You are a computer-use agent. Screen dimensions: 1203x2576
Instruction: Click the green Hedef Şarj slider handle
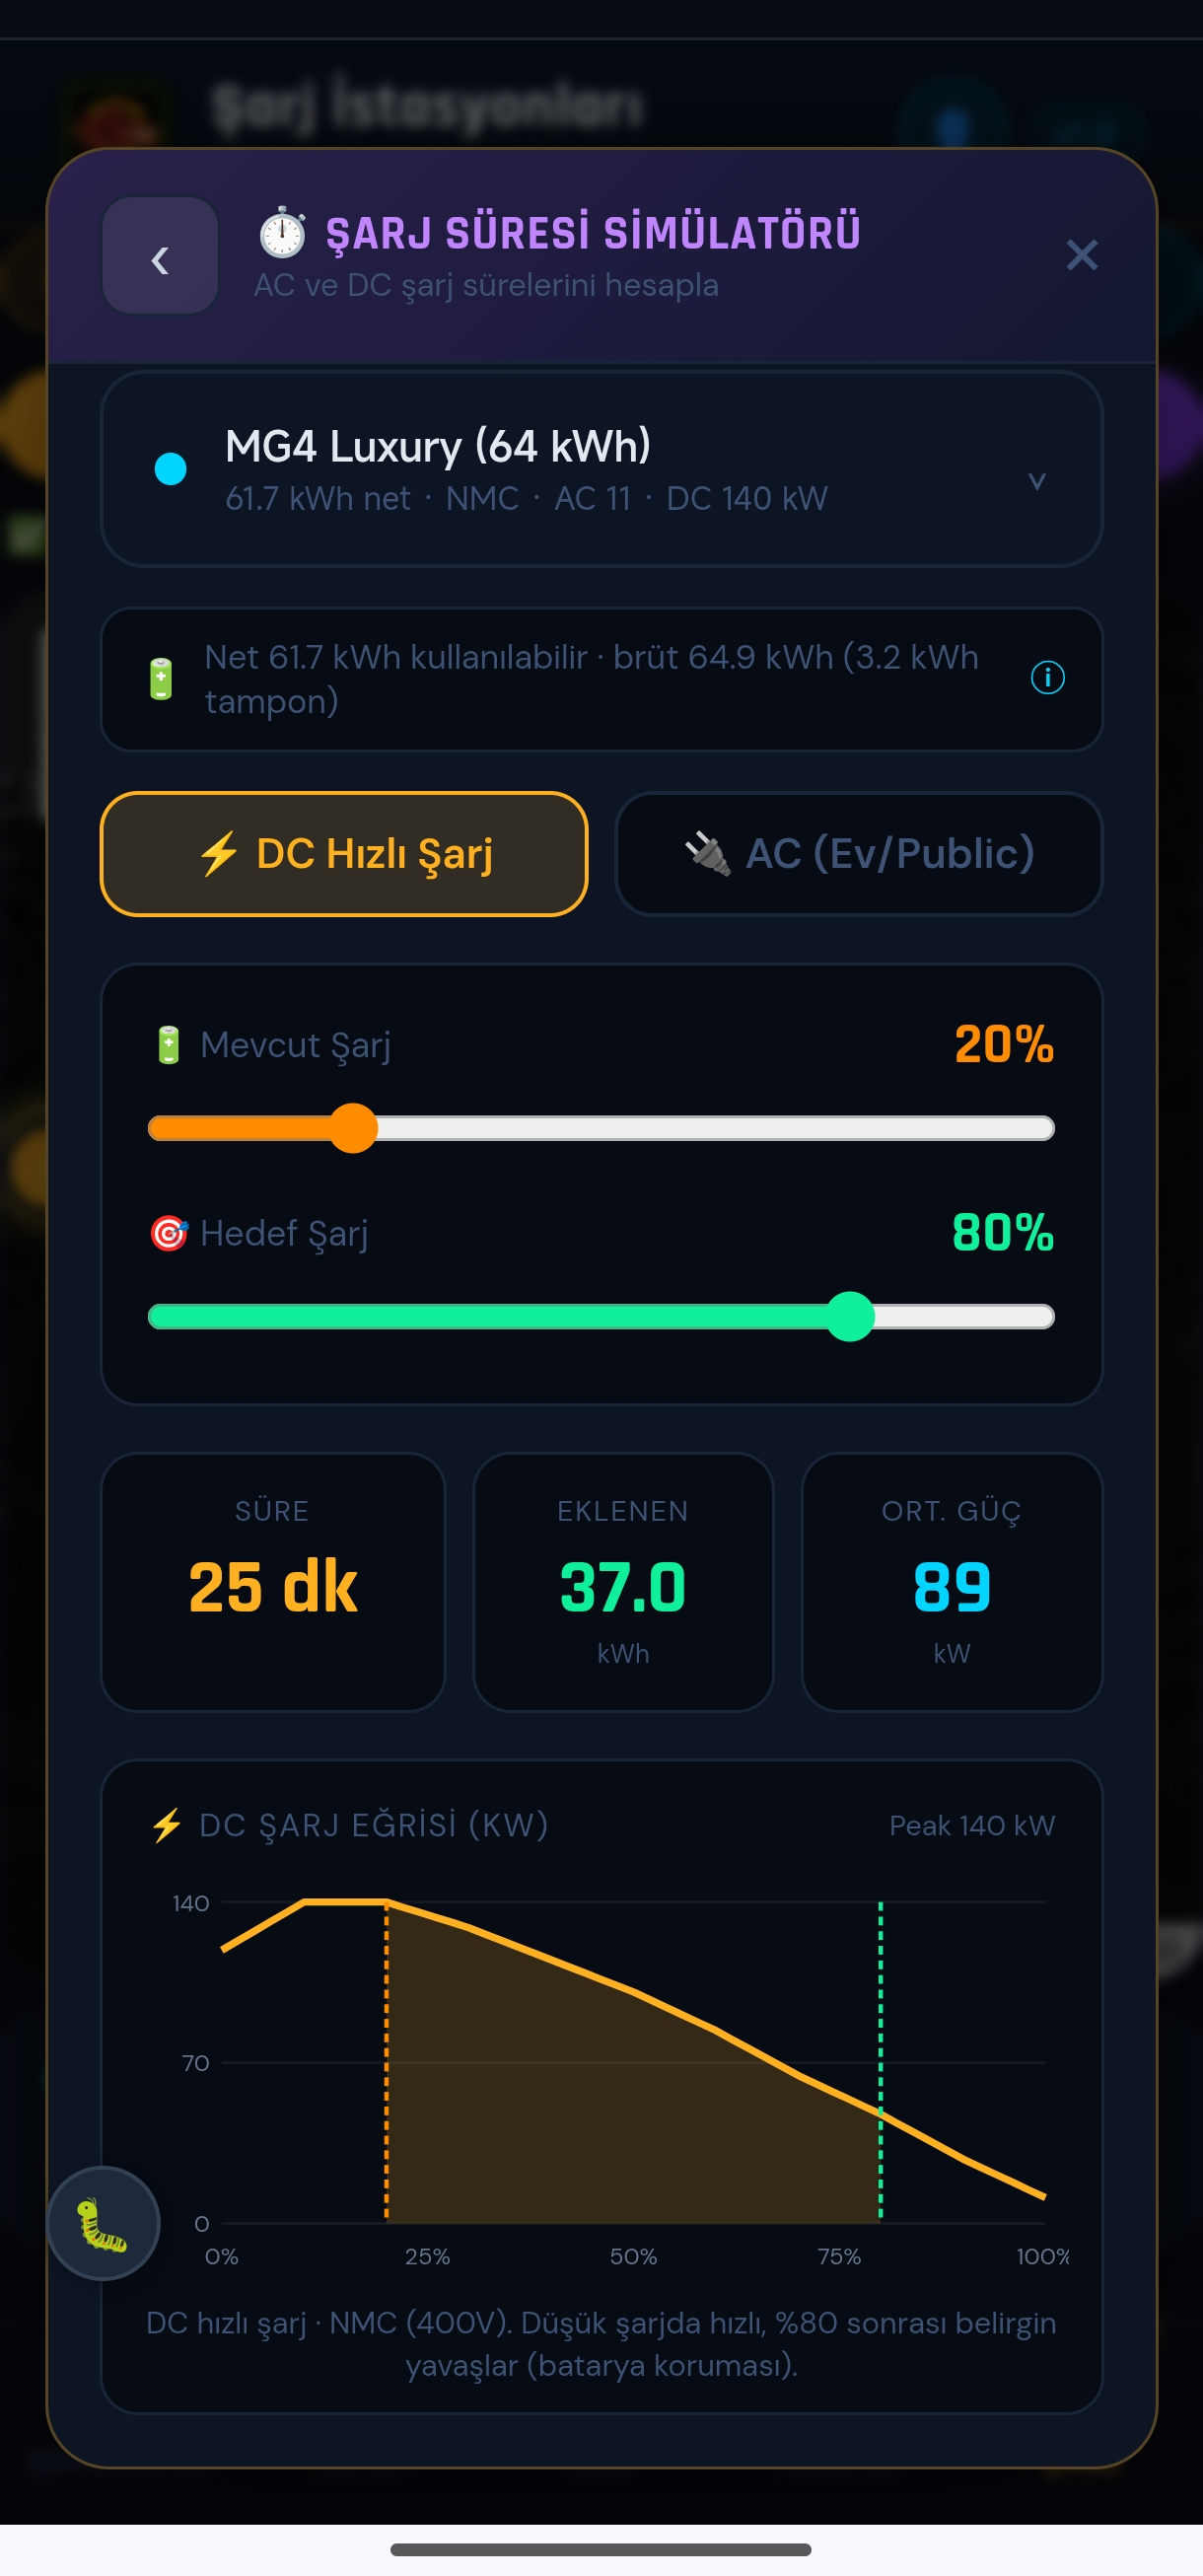[850, 1316]
